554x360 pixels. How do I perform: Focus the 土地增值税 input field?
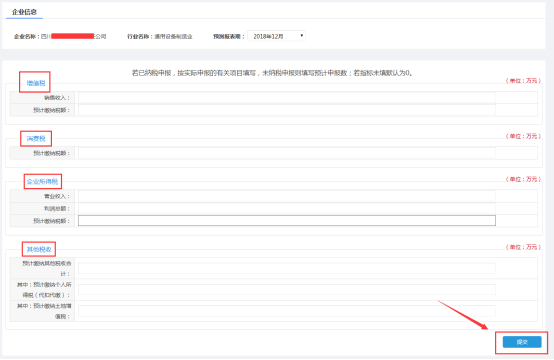coord(287,311)
